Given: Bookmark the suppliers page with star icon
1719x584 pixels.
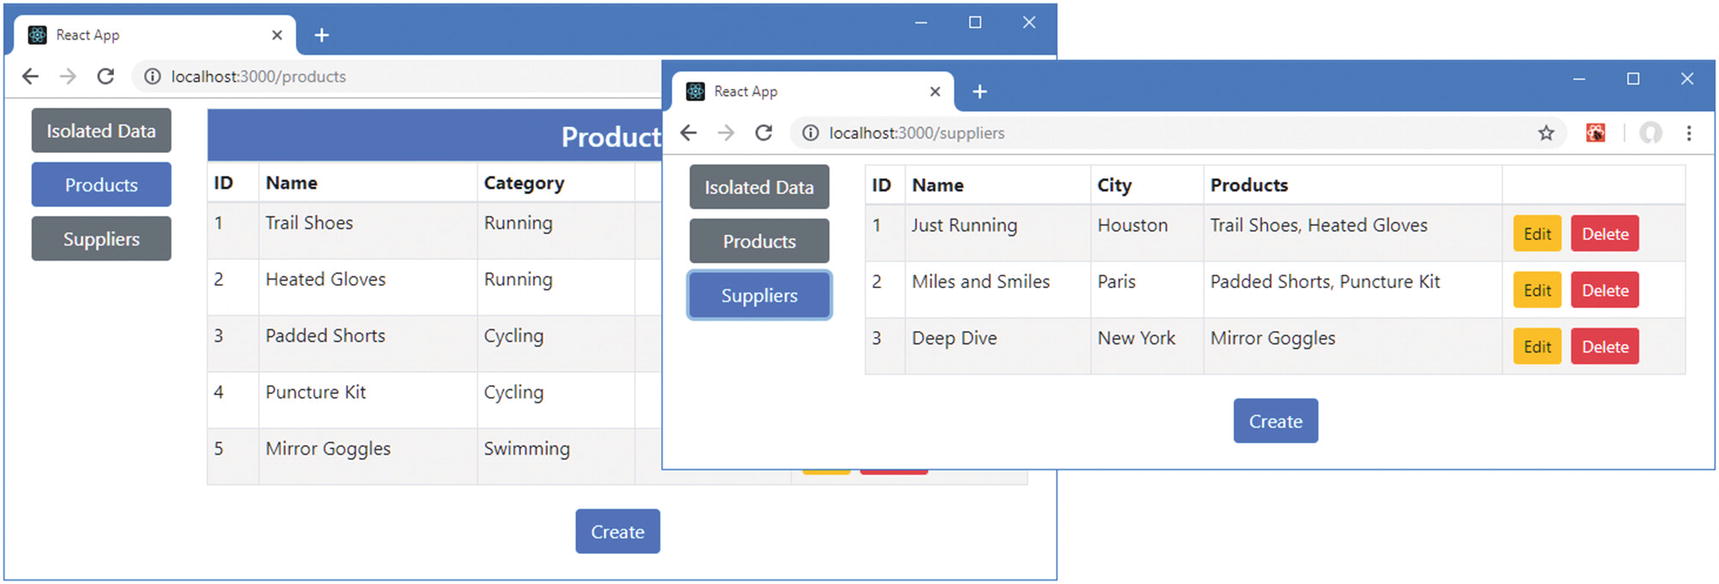Looking at the screenshot, I should 1545,133.
